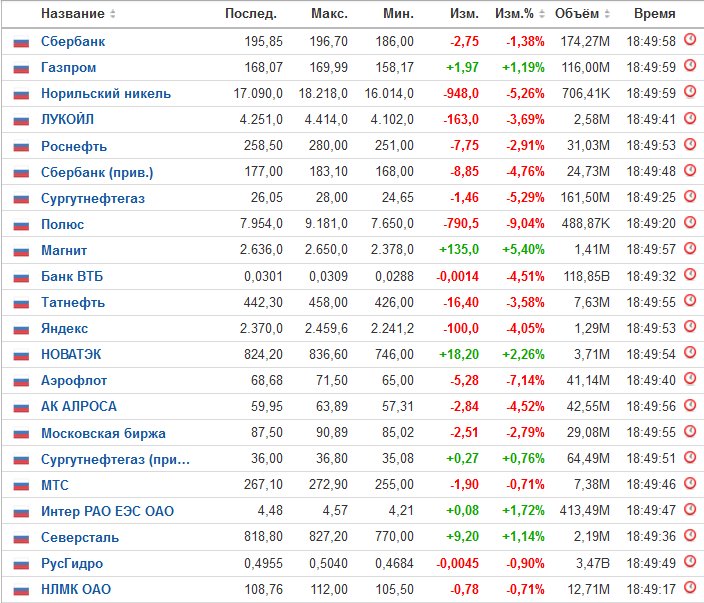Image resolution: width=704 pixels, height=603 pixels.
Task: Click the Russian flag icon beside АК АЛРОСА
Action: [21, 407]
